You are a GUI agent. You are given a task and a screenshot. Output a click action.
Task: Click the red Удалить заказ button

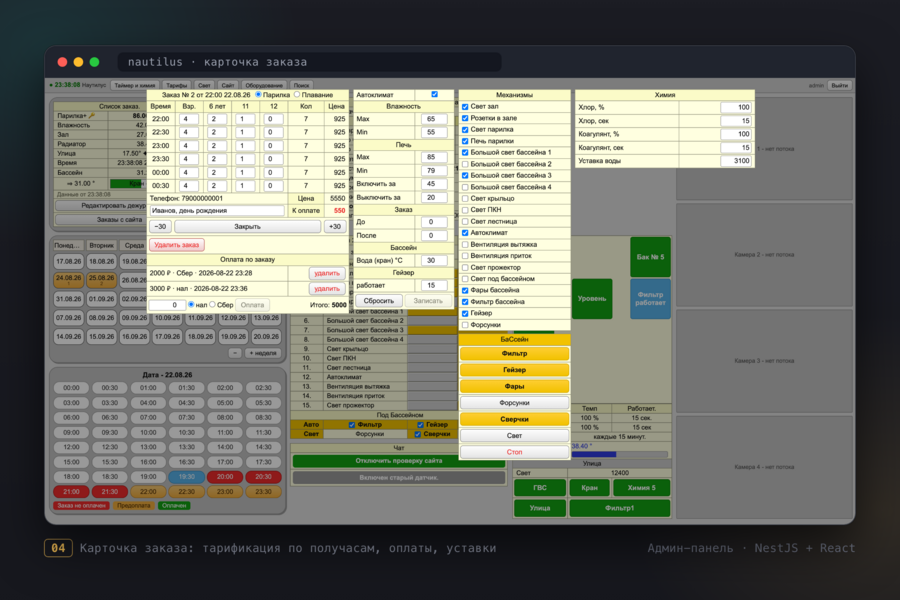tap(176, 245)
